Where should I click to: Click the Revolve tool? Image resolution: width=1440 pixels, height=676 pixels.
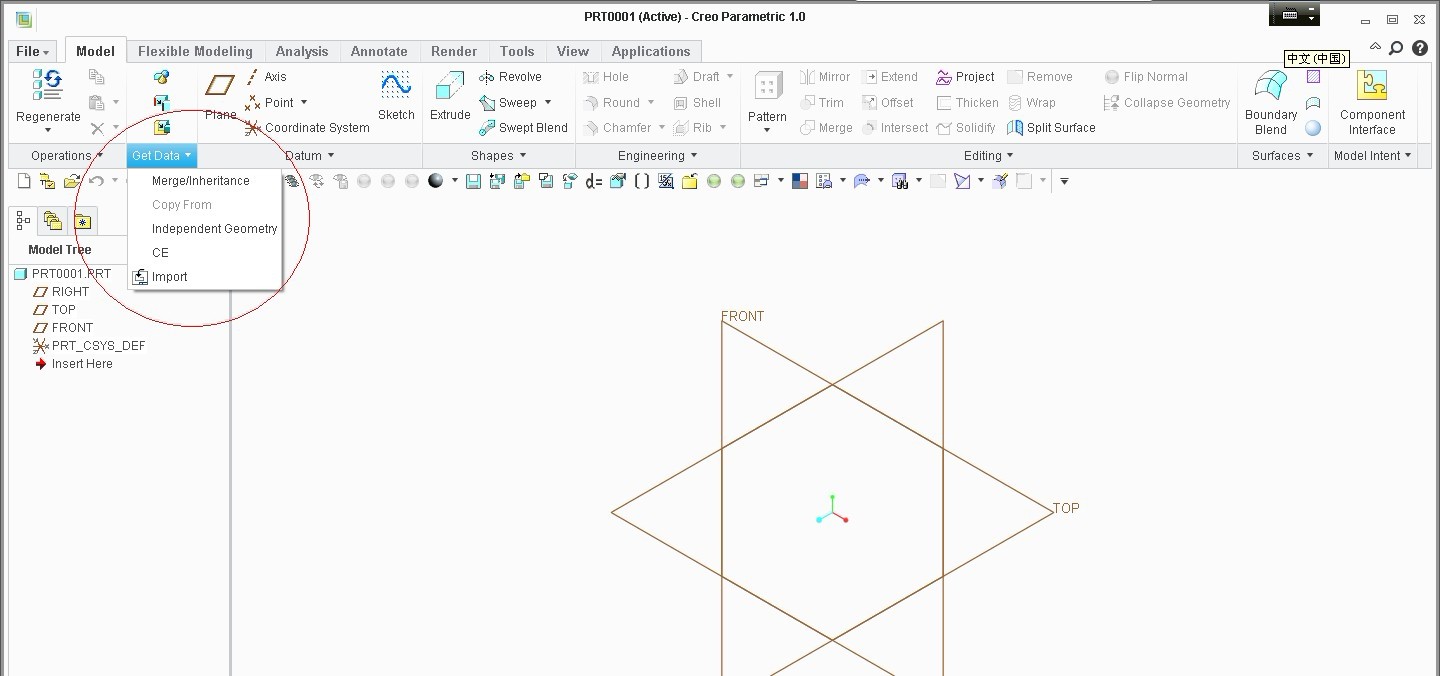click(x=514, y=76)
